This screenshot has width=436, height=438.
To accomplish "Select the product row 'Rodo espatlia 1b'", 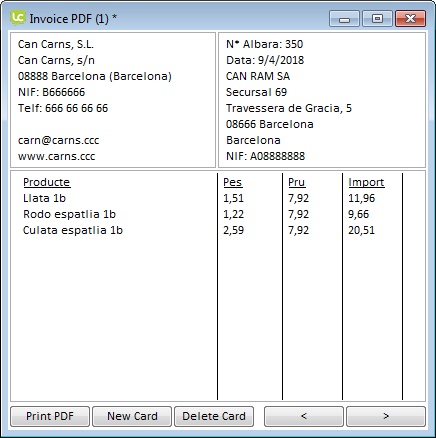I will pyautogui.click(x=69, y=214).
